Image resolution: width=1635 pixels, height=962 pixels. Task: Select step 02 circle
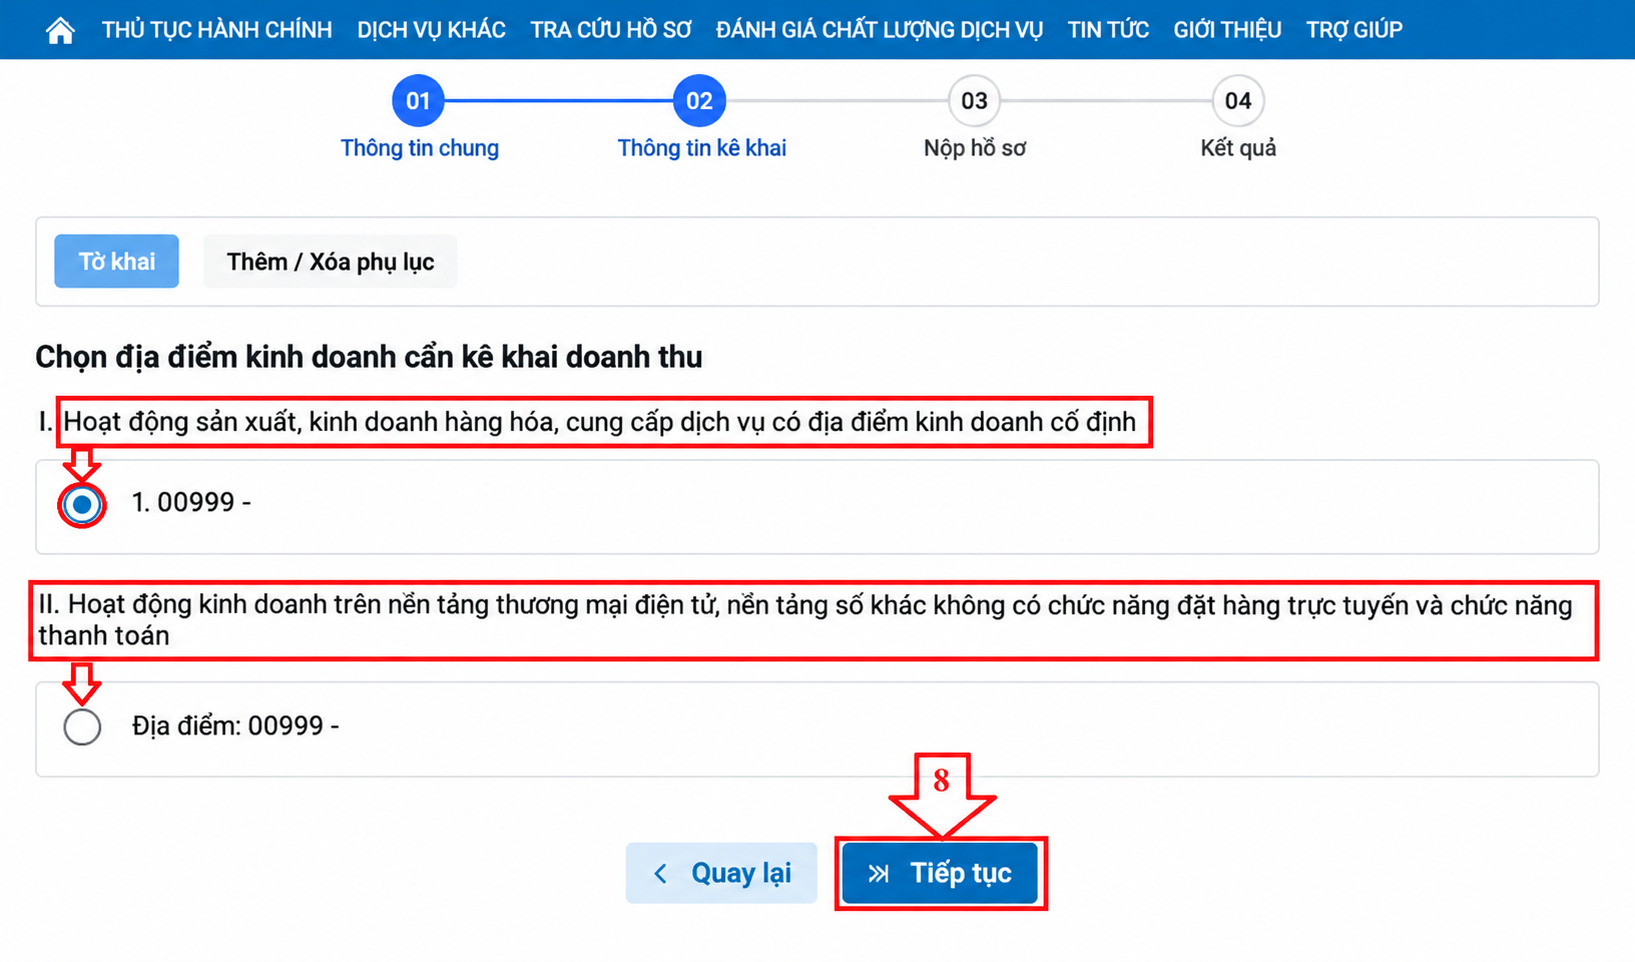[x=699, y=101]
